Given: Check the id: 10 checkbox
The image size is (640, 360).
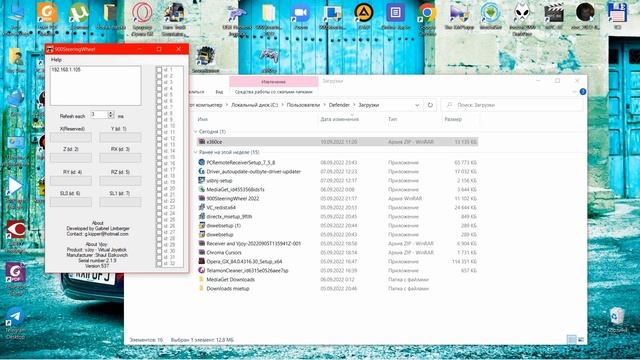Looking at the screenshot, I should point(159,126).
